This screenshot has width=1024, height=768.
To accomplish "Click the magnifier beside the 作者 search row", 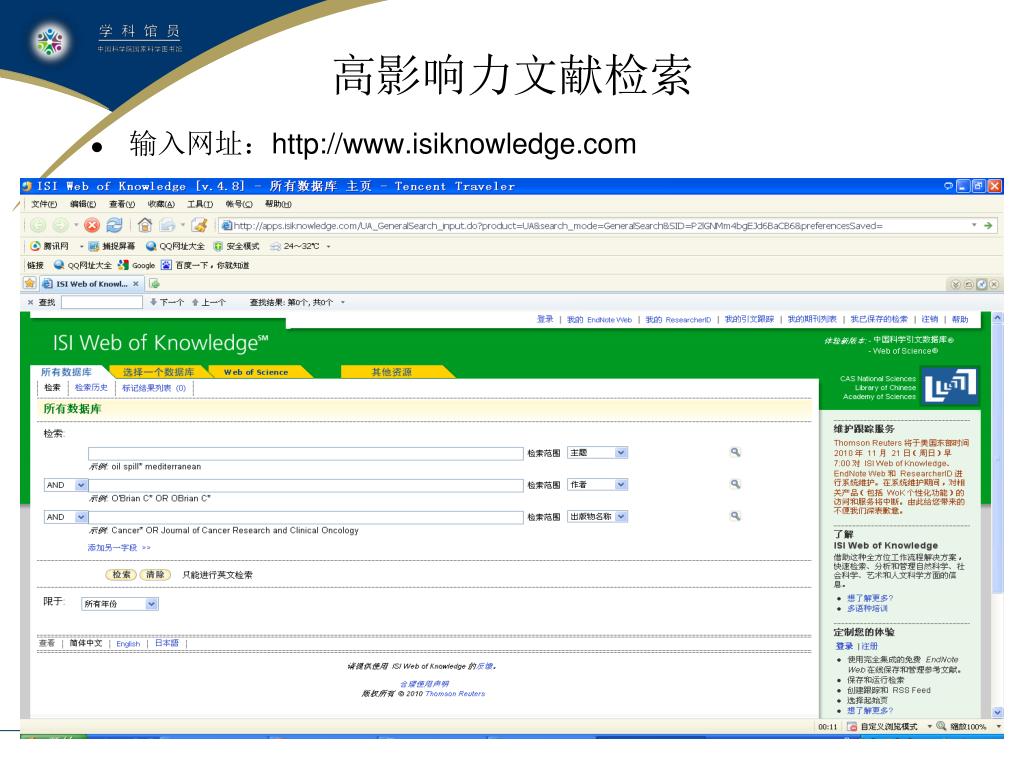I will click(735, 484).
